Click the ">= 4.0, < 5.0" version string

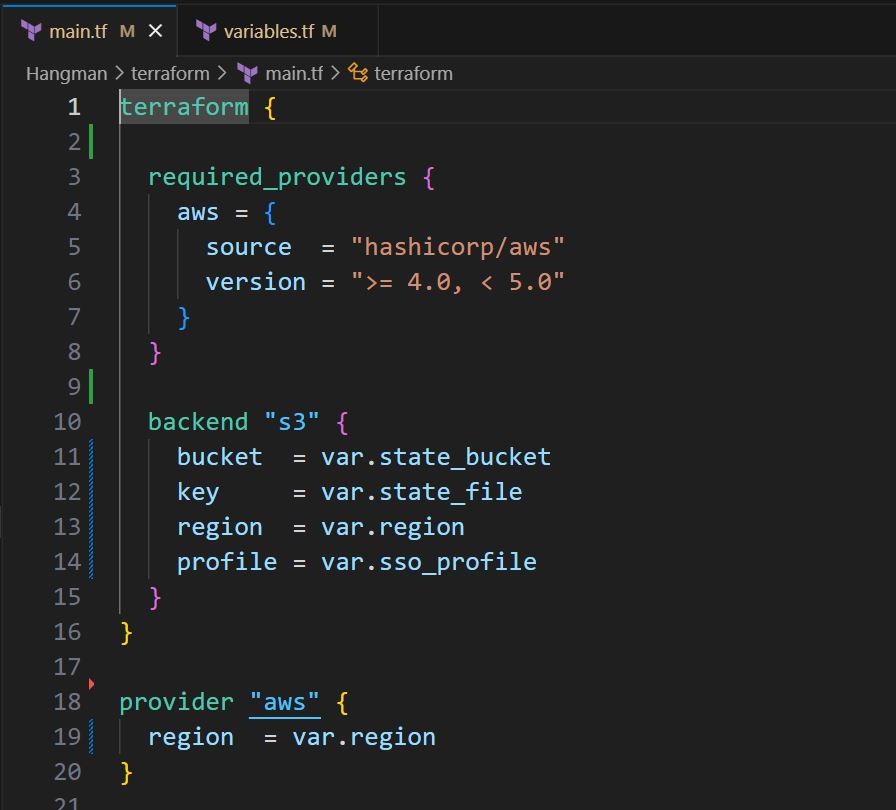[x=458, y=282]
